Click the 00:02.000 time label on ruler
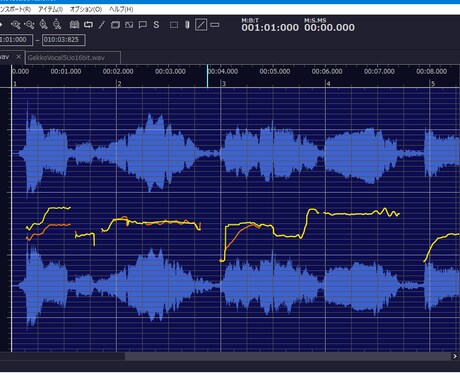Viewport: 460px width, 380px height. click(118, 71)
